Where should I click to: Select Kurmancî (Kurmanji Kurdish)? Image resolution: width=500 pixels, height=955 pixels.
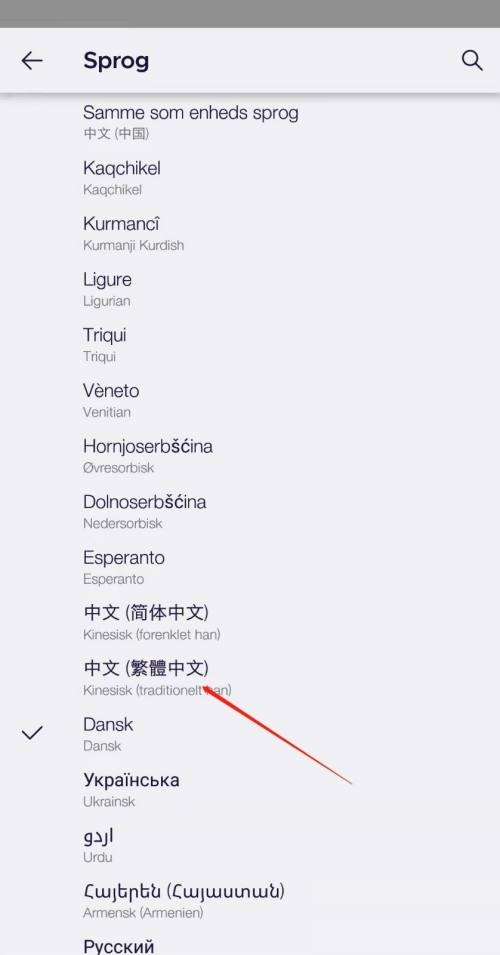(250, 234)
